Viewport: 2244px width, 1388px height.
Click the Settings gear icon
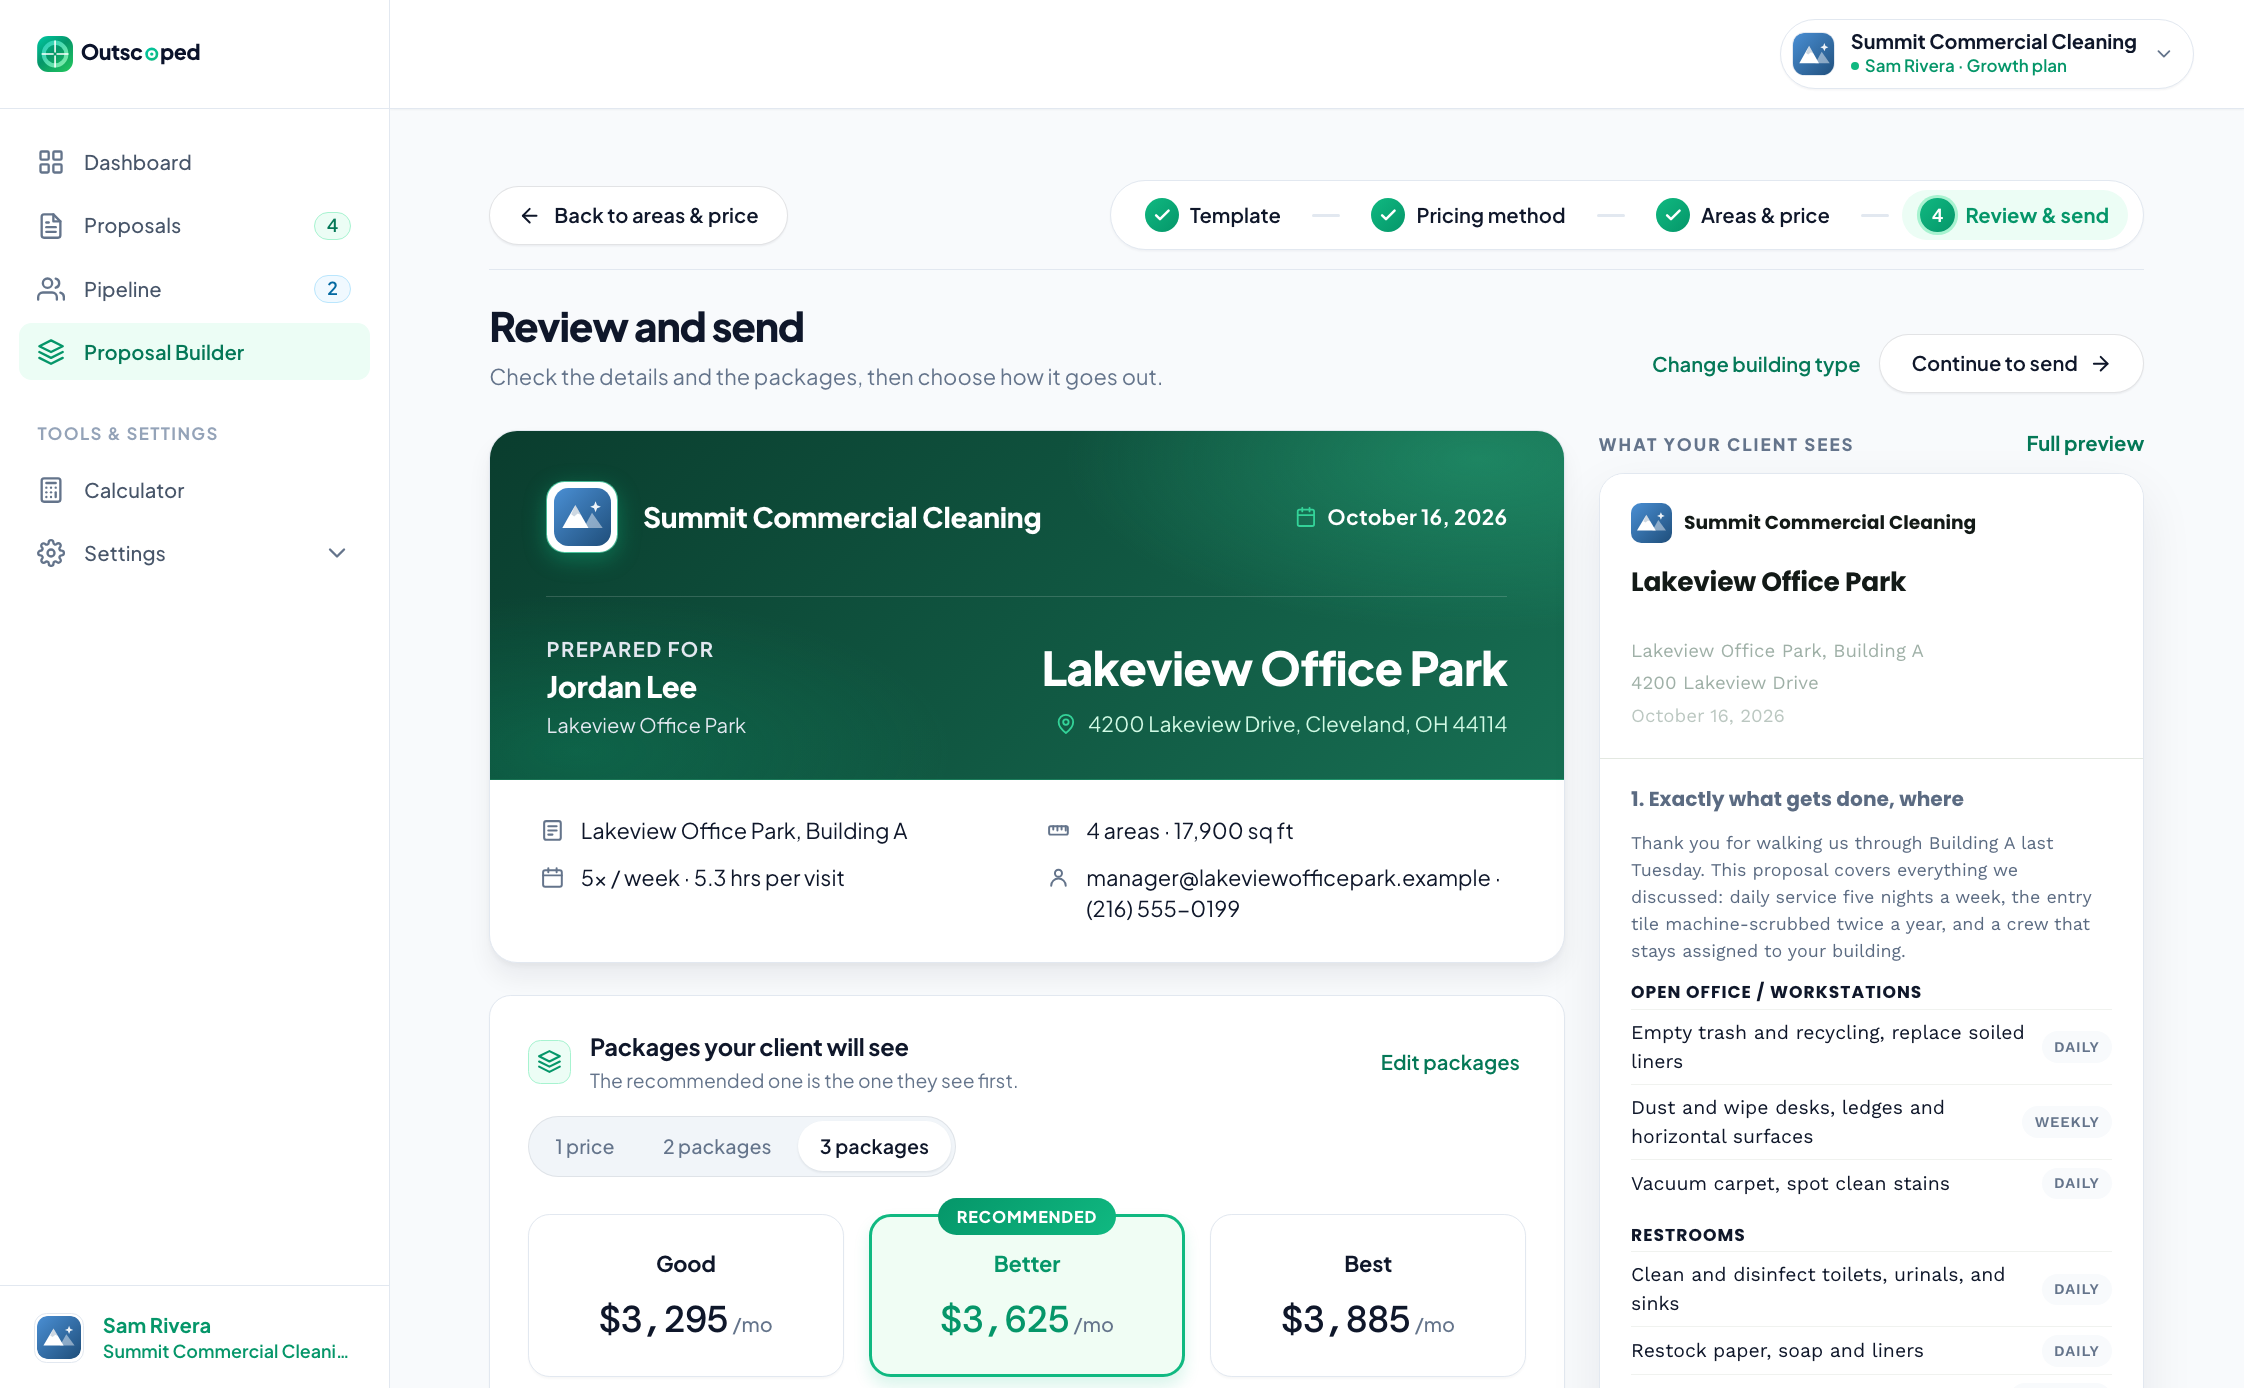(x=51, y=553)
